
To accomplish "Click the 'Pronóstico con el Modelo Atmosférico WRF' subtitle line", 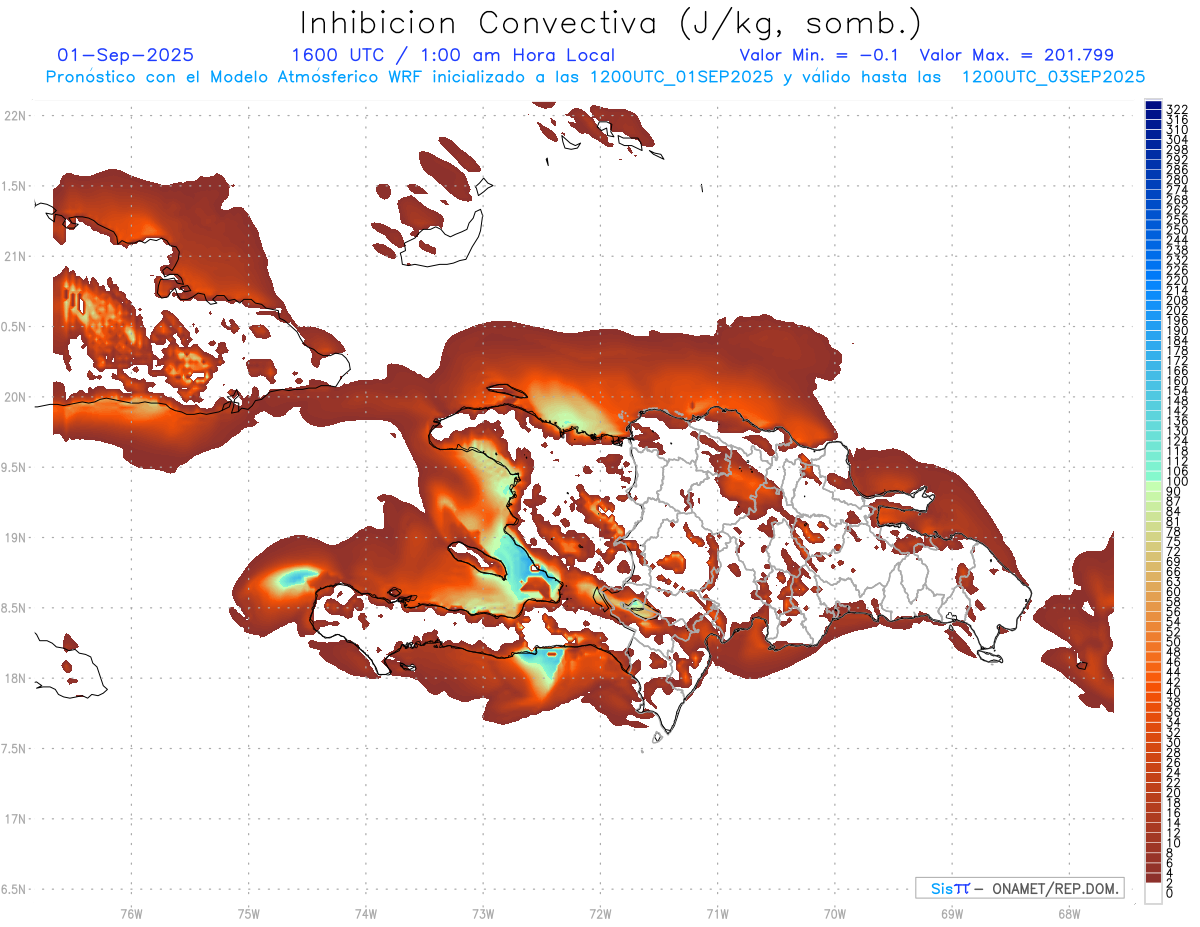I will (595, 76).
